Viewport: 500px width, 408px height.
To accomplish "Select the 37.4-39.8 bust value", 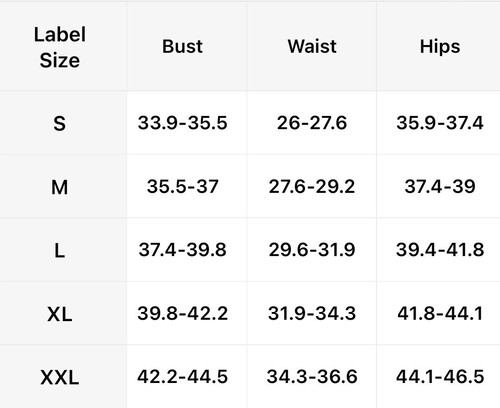I will click(183, 249).
